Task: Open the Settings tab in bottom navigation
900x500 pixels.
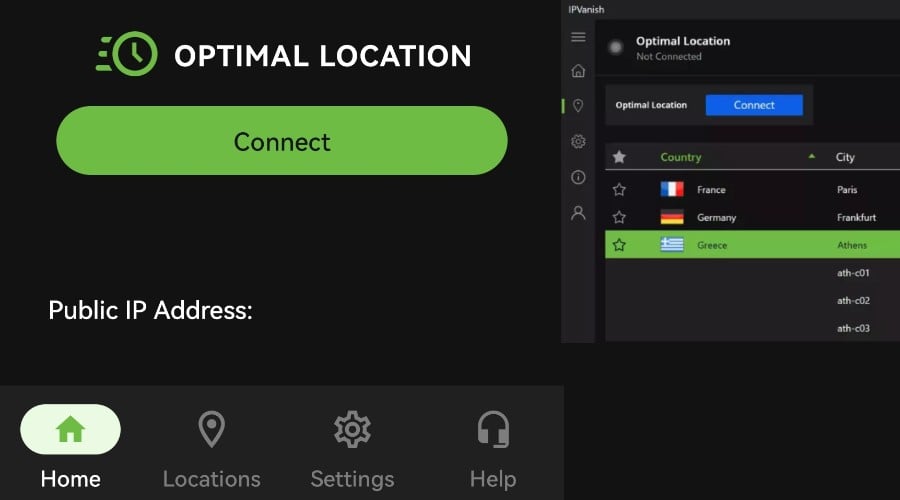Action: [x=352, y=450]
